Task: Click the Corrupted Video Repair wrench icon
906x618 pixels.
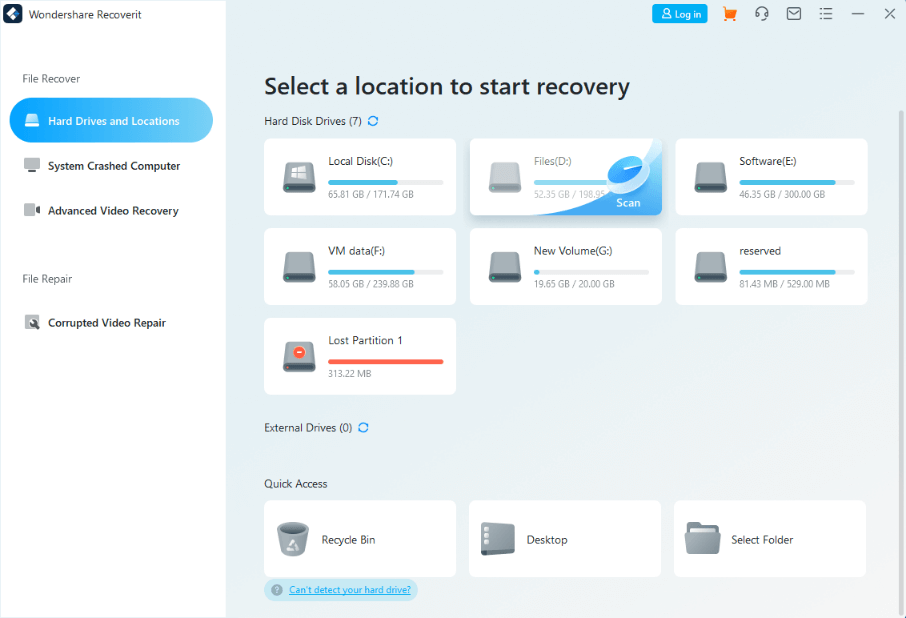Action: point(32,322)
